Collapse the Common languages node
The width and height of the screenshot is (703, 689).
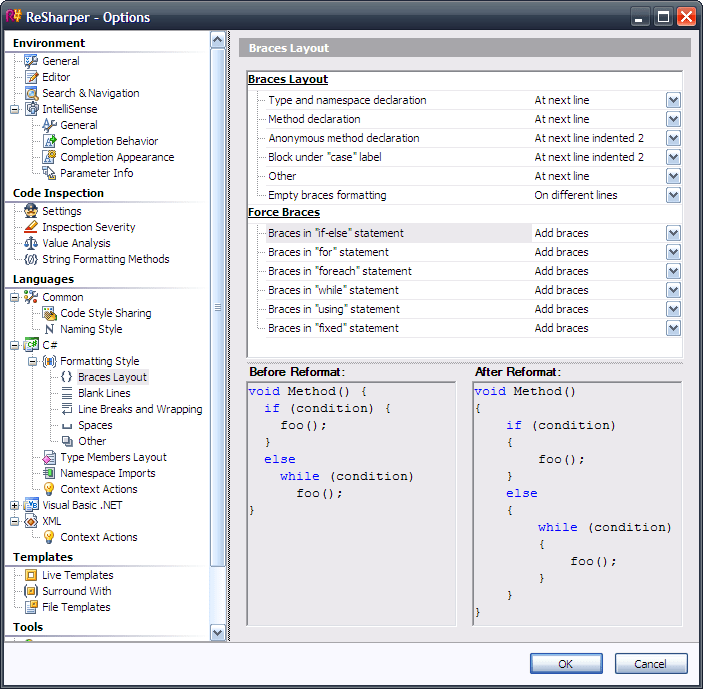pyautogui.click(x=14, y=297)
